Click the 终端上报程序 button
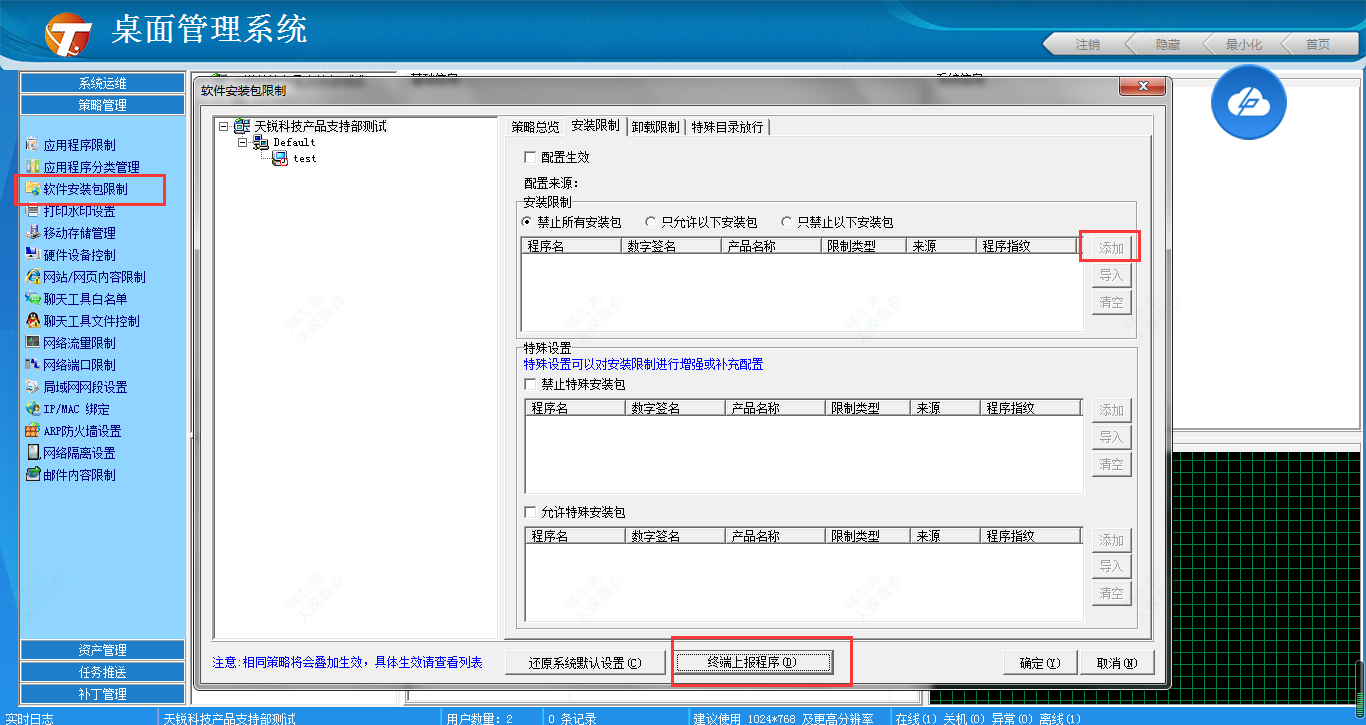Viewport: 1366px width, 725px height. coord(753,662)
